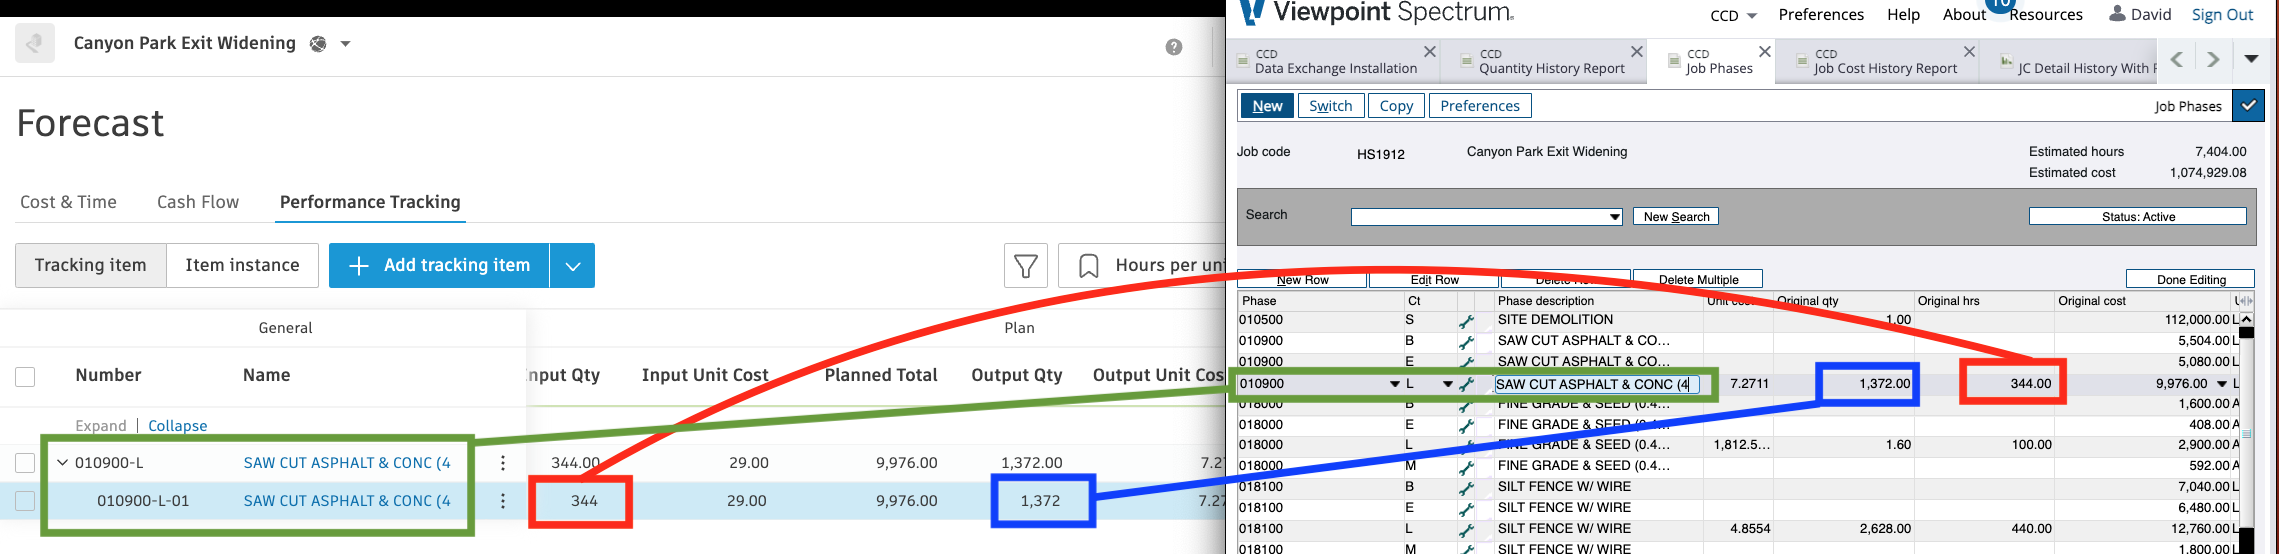Click the bookmark Hours per unit view
This screenshot has height=554, width=2279.
(1143, 265)
